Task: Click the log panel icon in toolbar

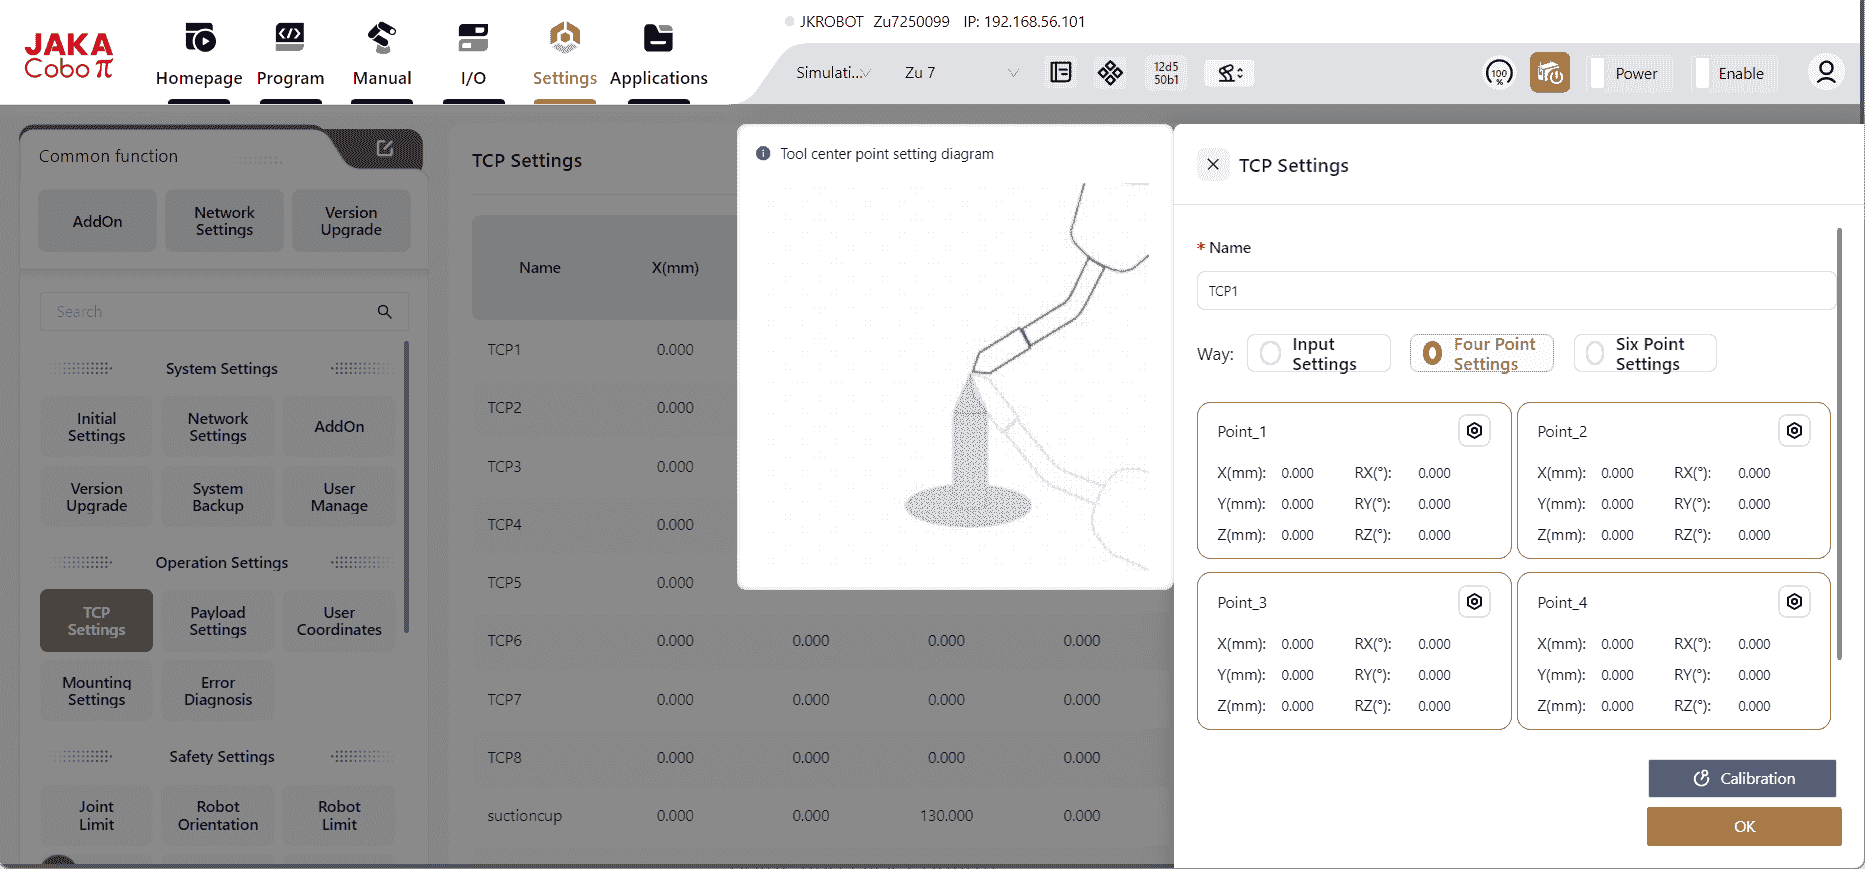Action: (1060, 72)
